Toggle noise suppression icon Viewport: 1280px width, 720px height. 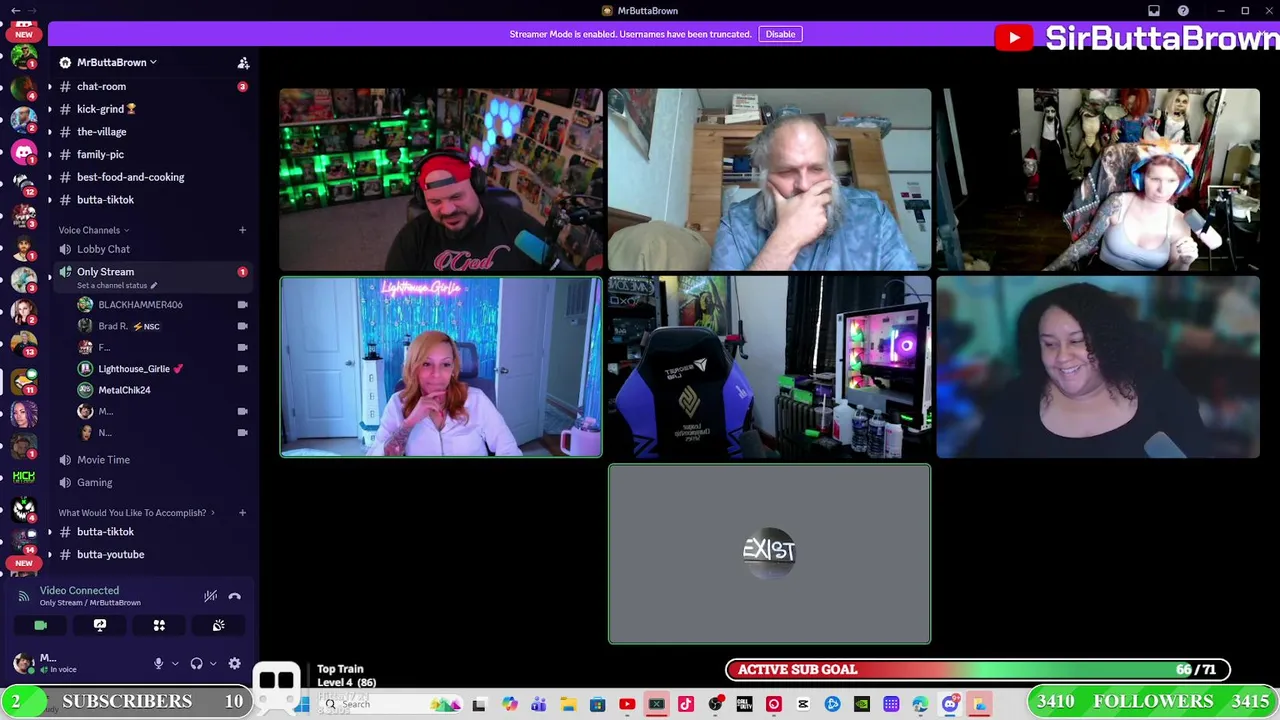(x=210, y=596)
